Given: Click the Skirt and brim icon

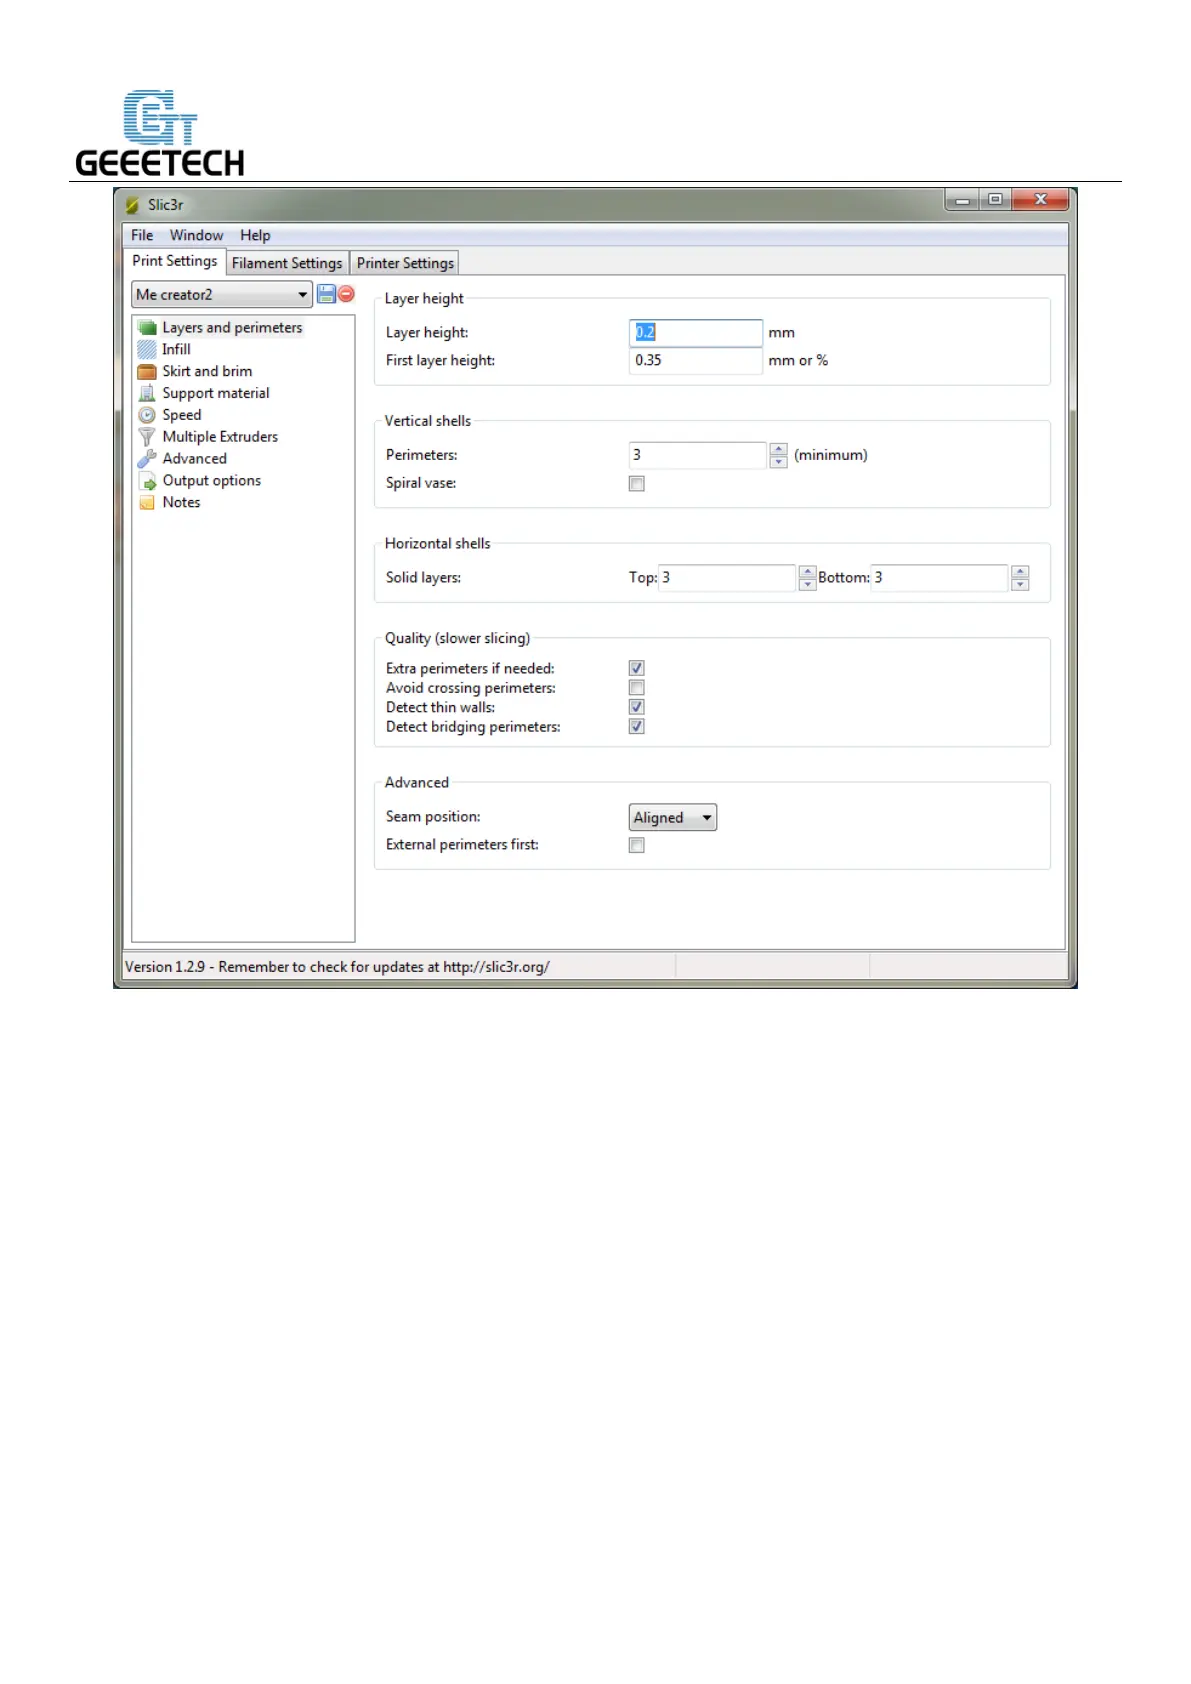Looking at the screenshot, I should 147,371.
